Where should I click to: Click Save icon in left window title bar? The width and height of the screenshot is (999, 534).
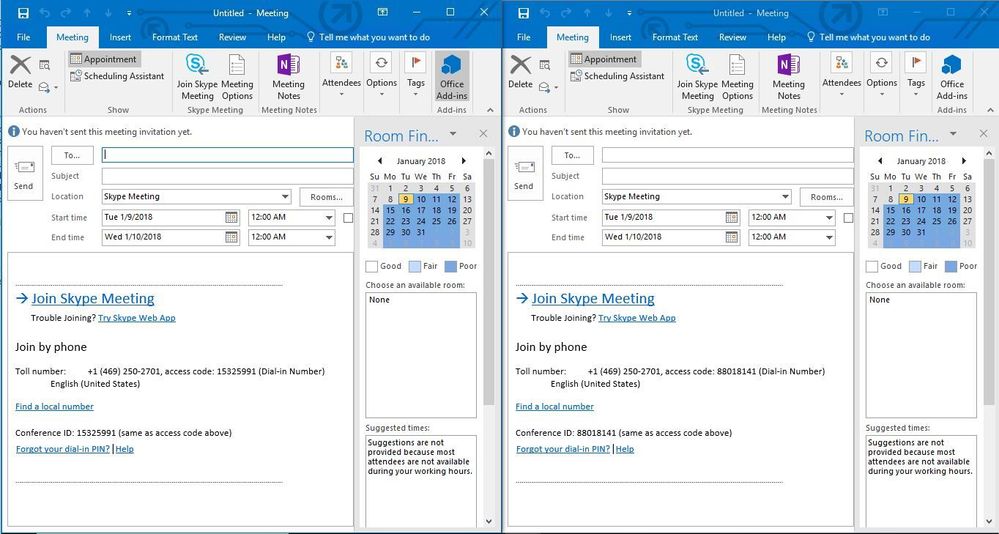pos(23,13)
